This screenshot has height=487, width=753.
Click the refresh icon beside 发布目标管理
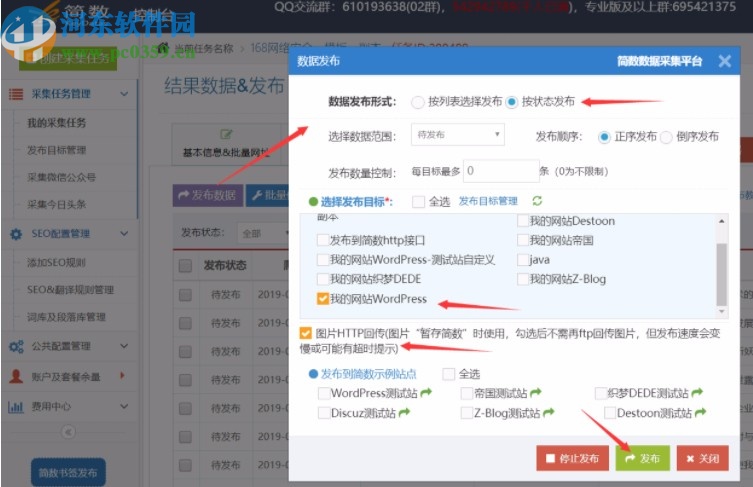click(537, 201)
